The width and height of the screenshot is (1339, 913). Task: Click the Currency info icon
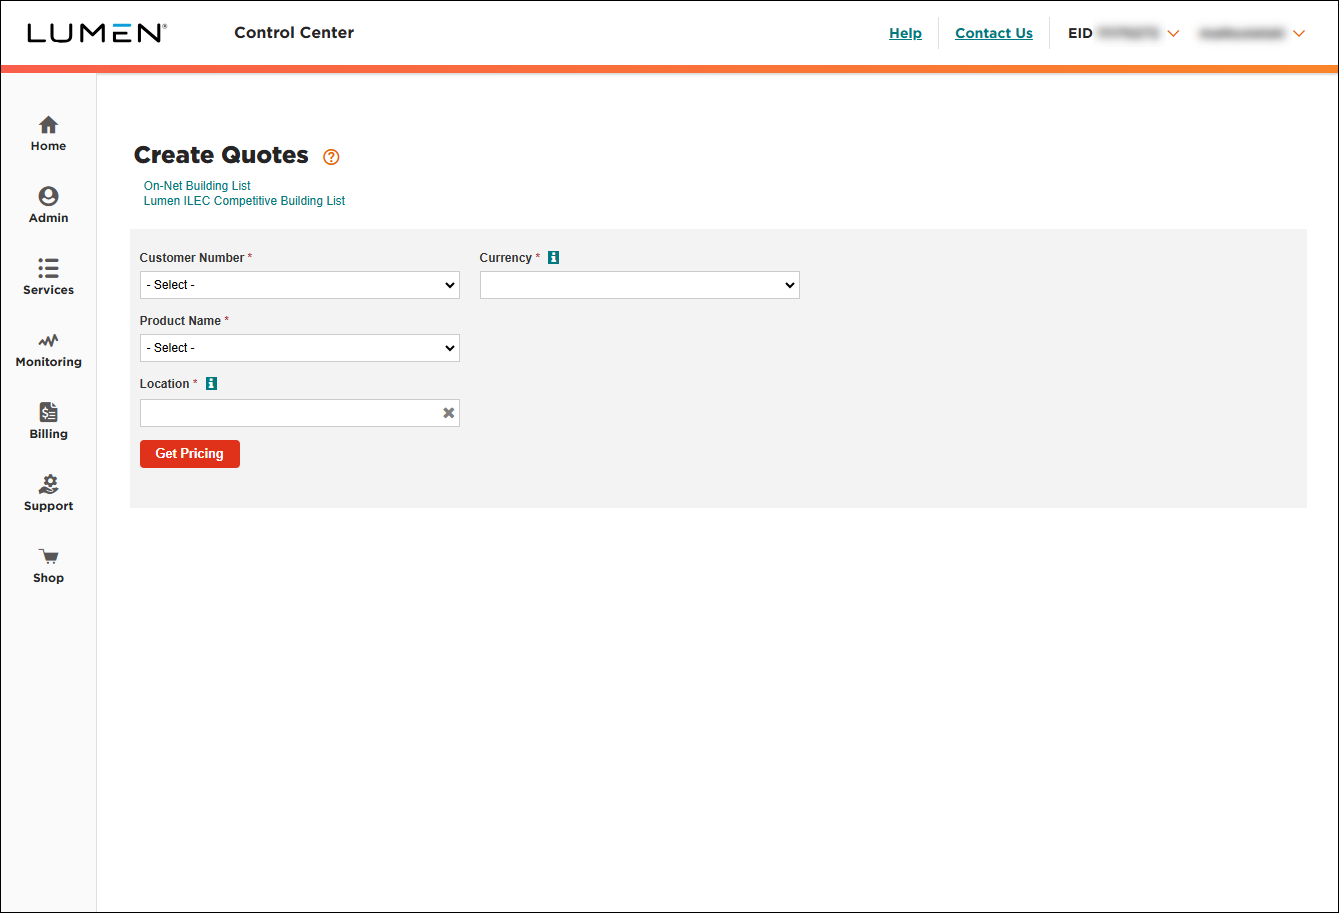[x=554, y=258]
